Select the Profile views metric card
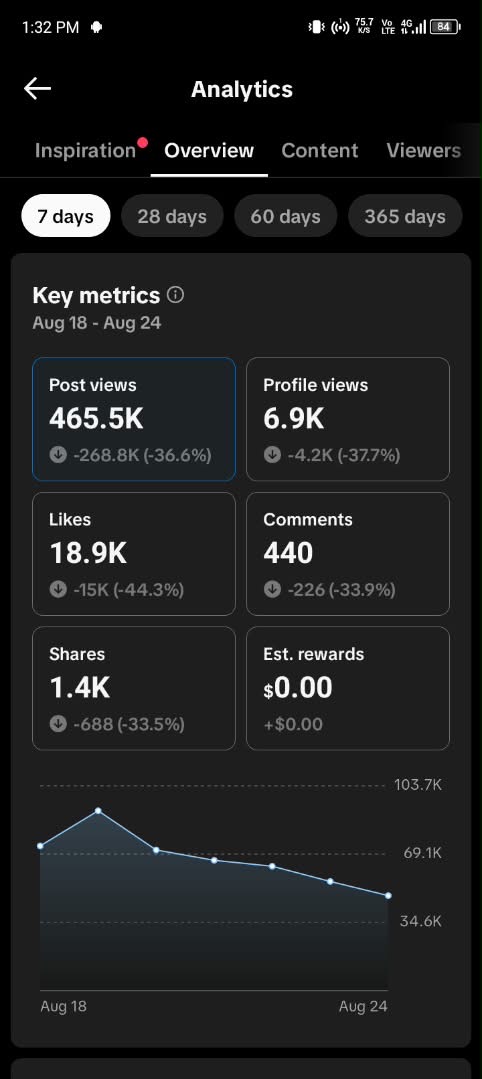Viewport: 482px width, 1079px height. point(348,419)
